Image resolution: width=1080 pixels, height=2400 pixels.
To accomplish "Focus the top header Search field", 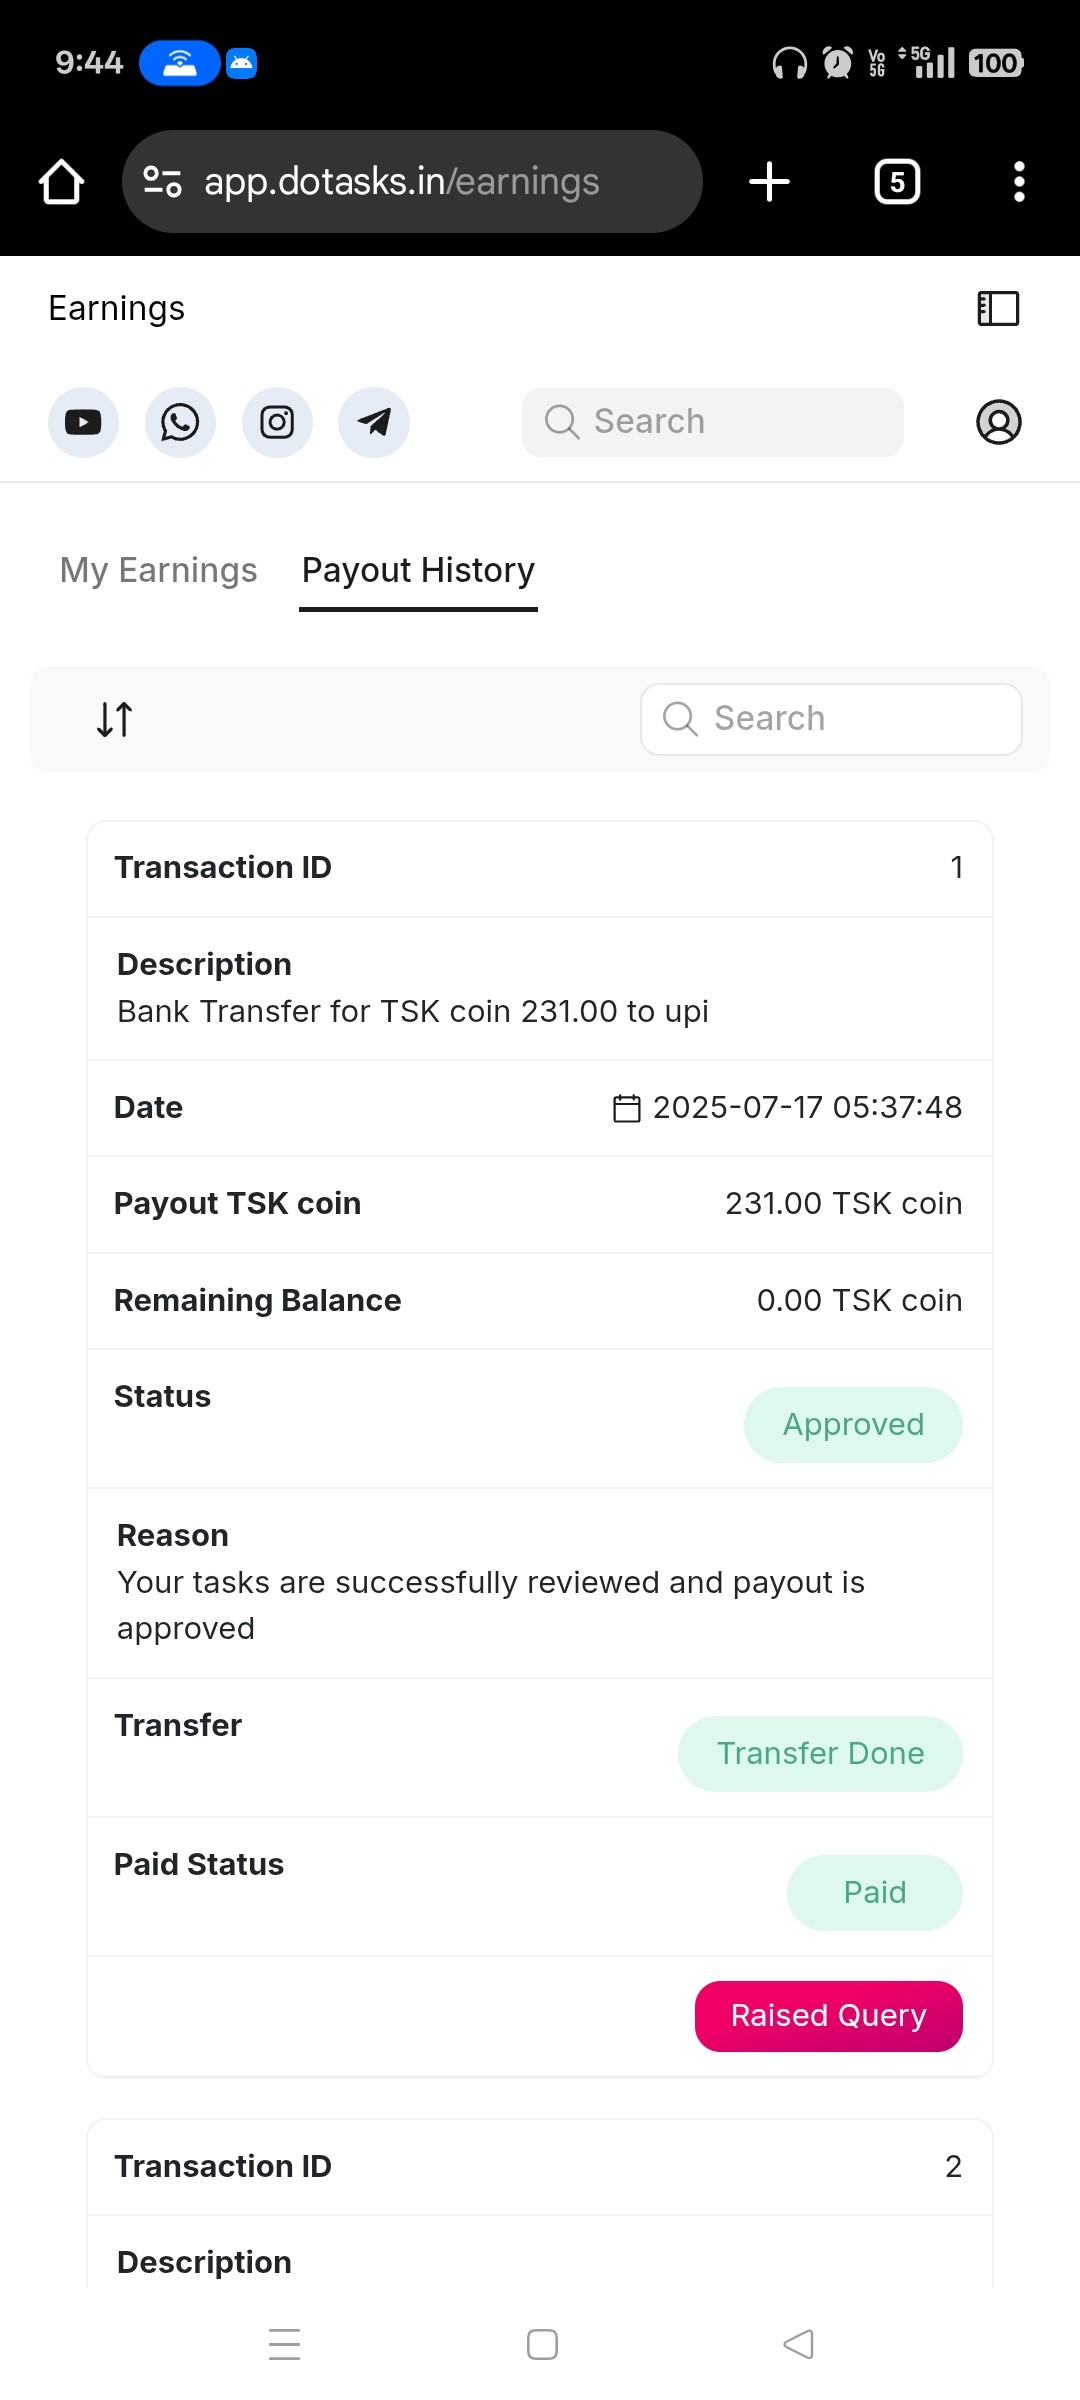I will (x=713, y=422).
